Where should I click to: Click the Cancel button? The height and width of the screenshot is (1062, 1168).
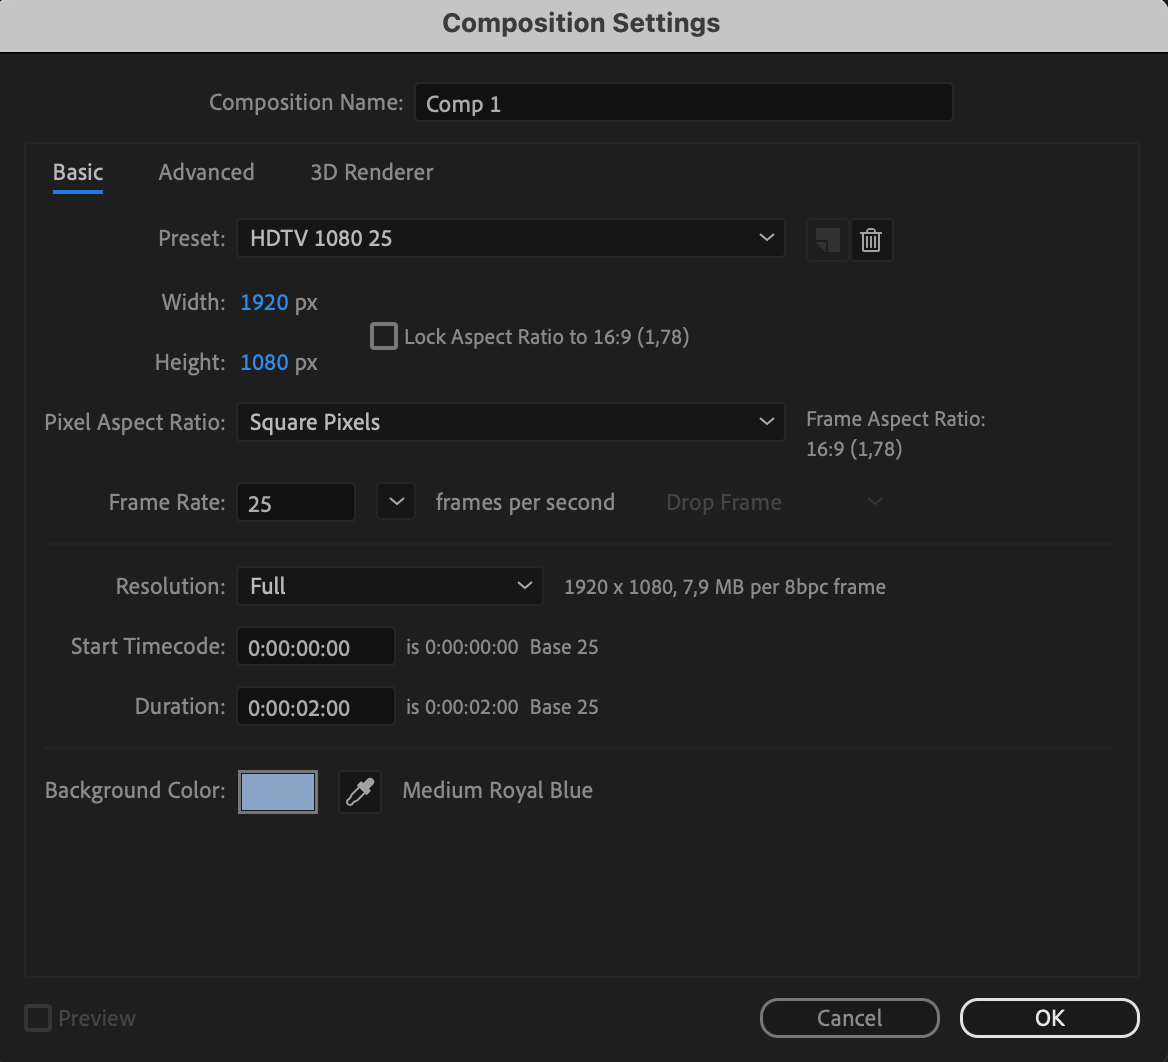[x=849, y=1018]
